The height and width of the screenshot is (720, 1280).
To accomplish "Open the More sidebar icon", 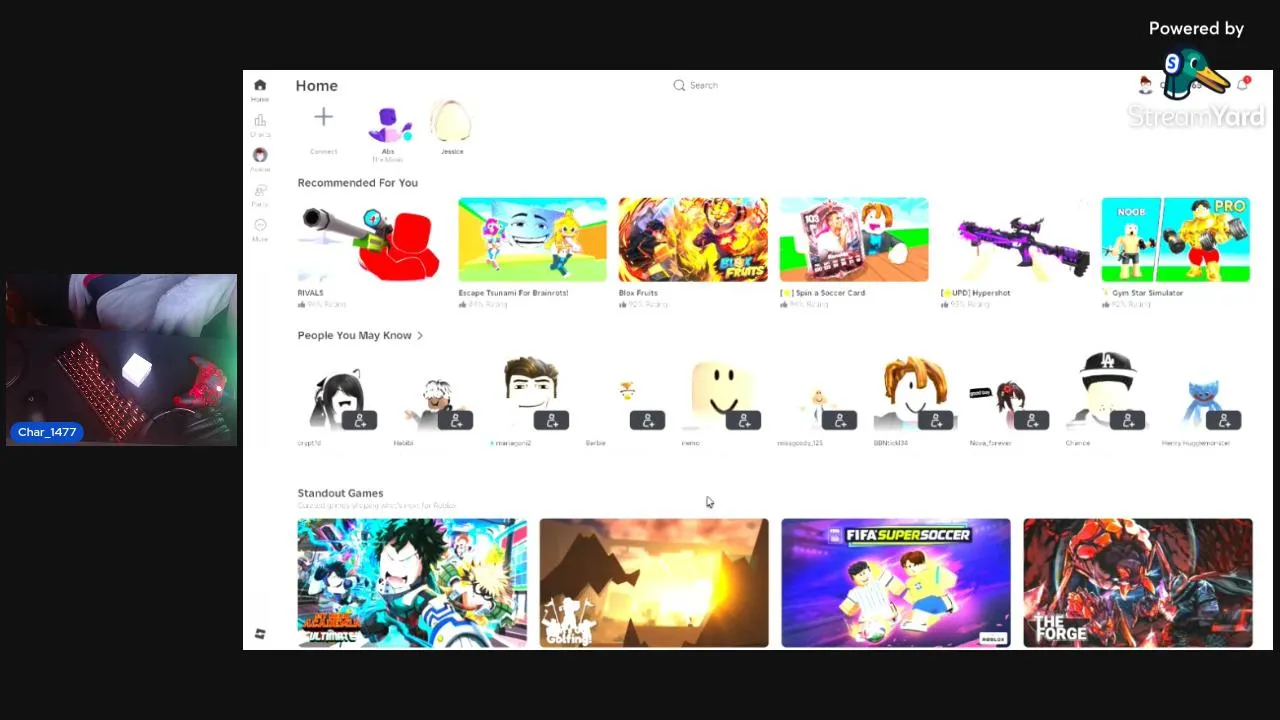I will tap(260, 226).
